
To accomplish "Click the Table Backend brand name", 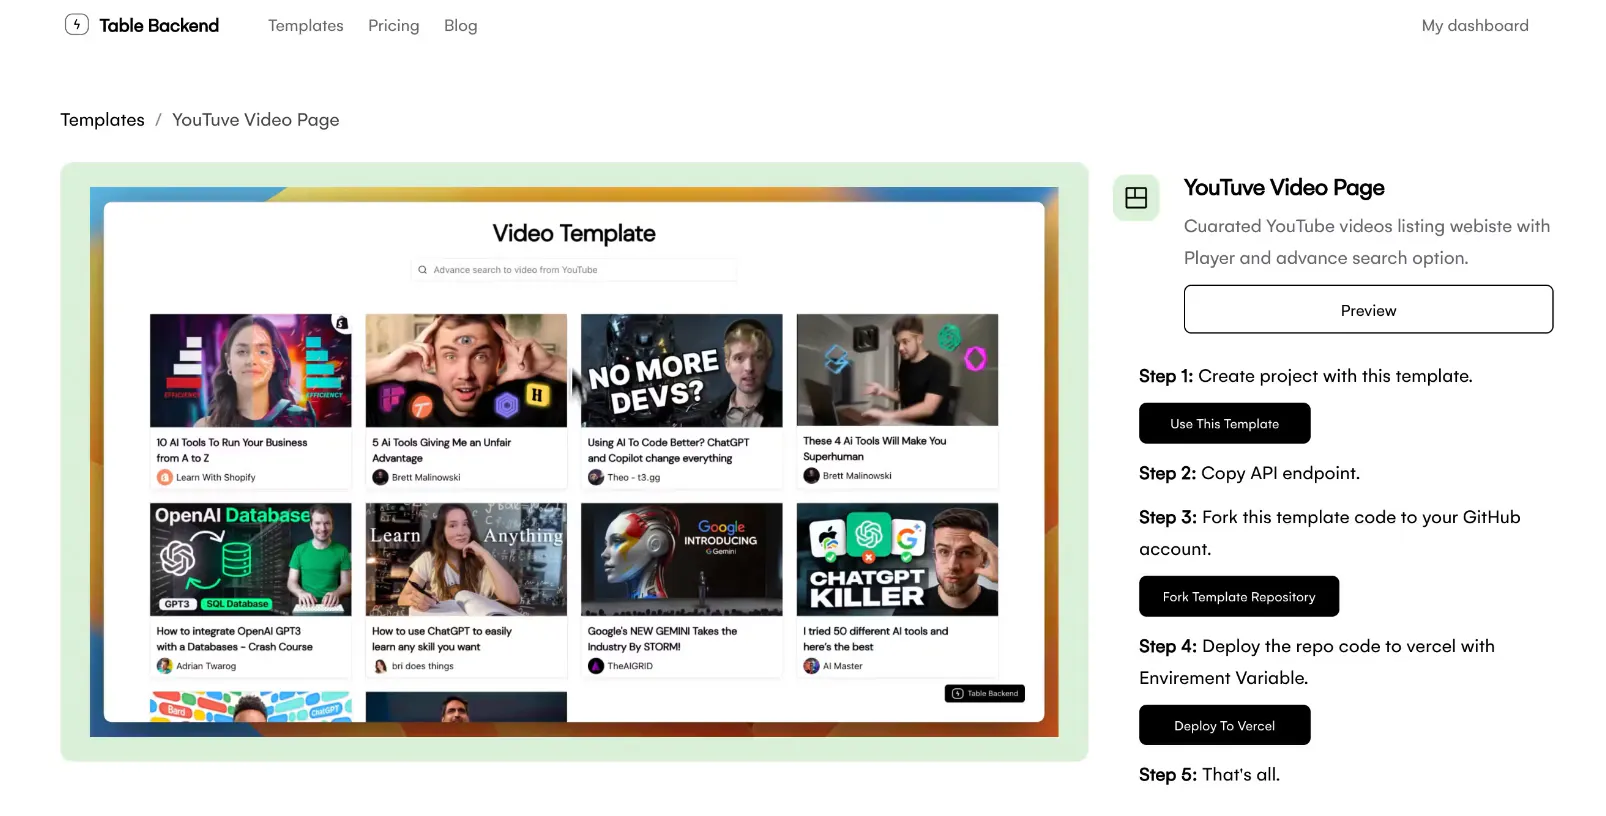I will [x=159, y=26].
